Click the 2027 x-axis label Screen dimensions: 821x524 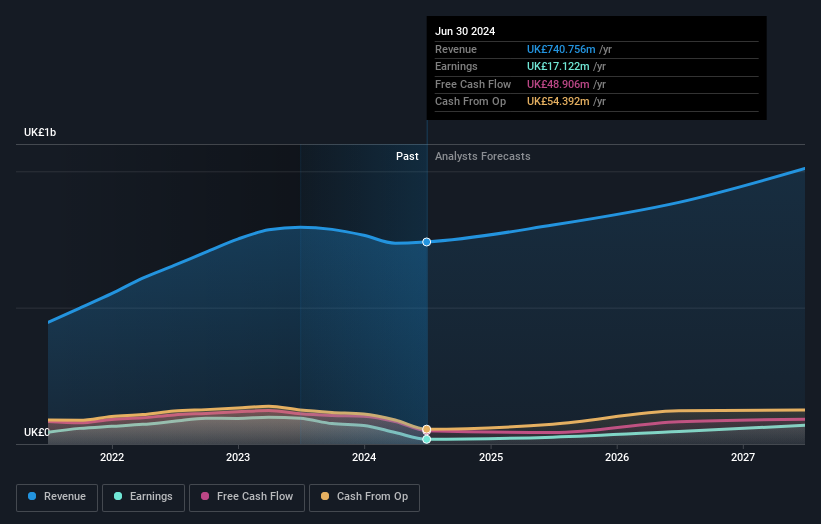coord(742,458)
